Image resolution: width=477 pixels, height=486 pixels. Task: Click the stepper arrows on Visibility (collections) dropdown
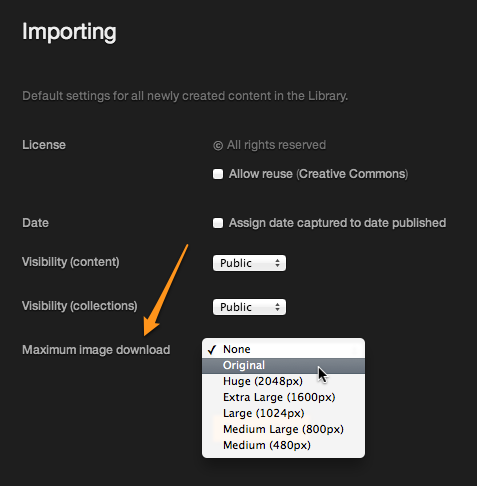click(x=277, y=307)
